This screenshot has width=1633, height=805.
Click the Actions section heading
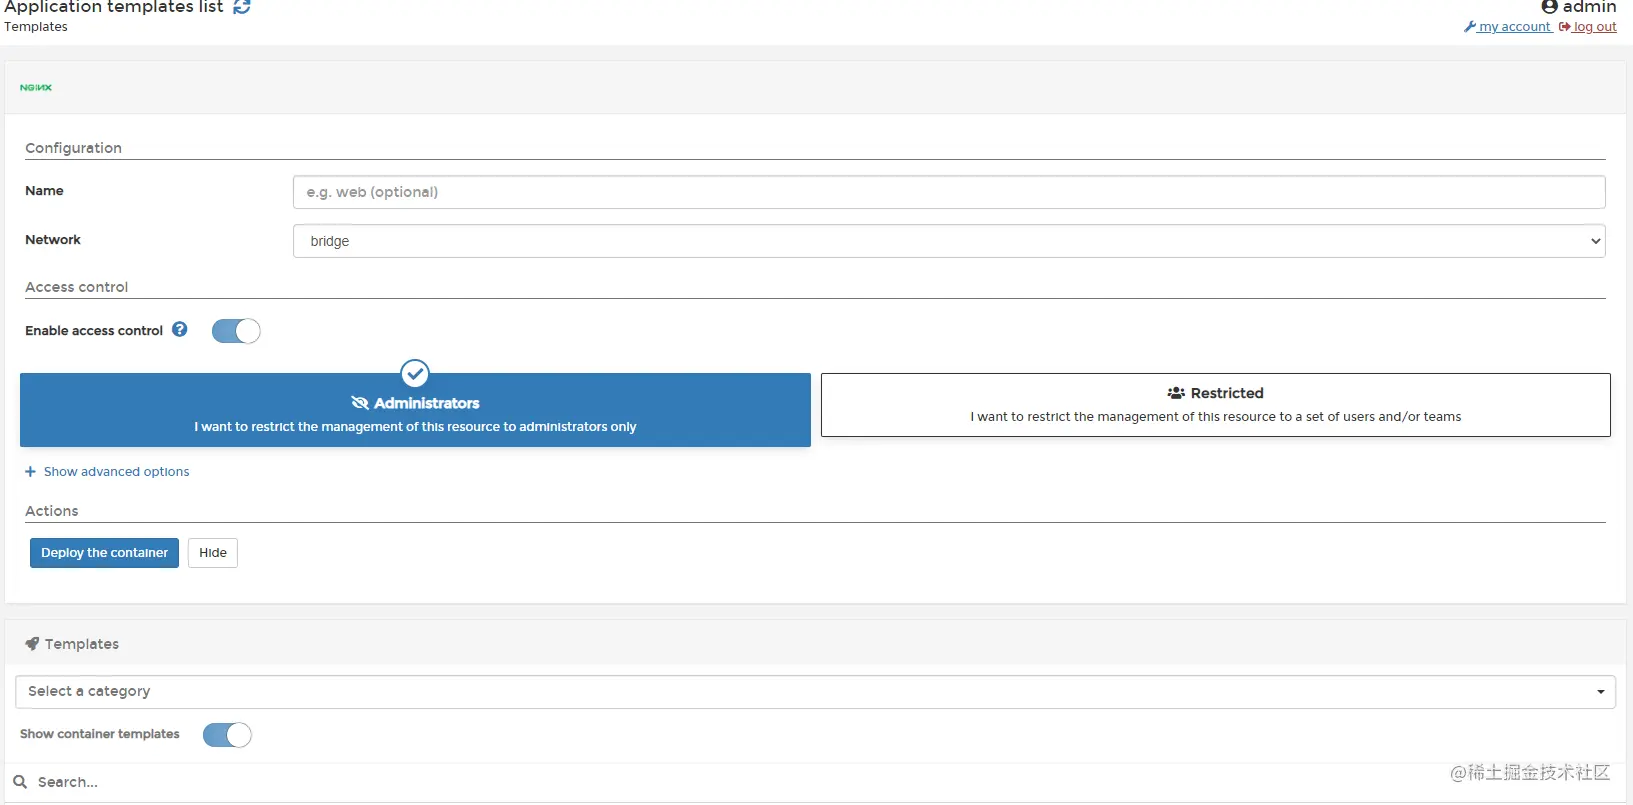(51, 511)
